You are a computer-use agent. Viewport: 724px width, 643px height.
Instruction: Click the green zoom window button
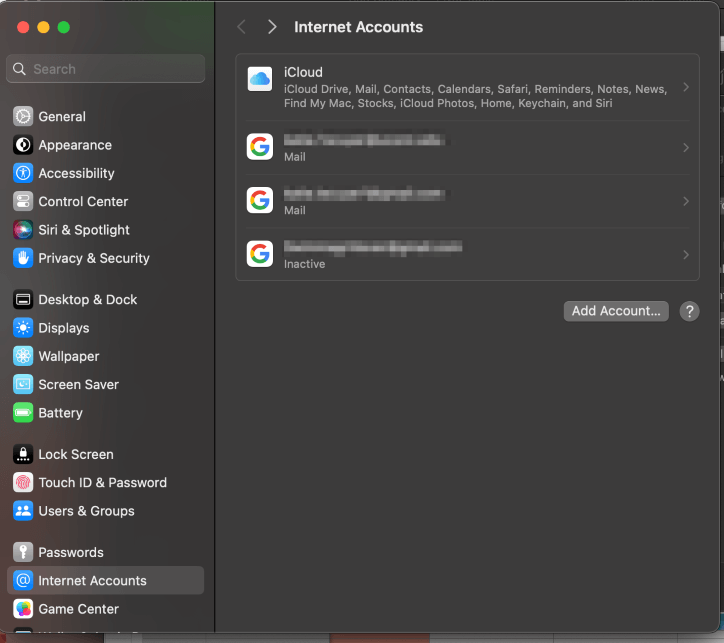[64, 27]
